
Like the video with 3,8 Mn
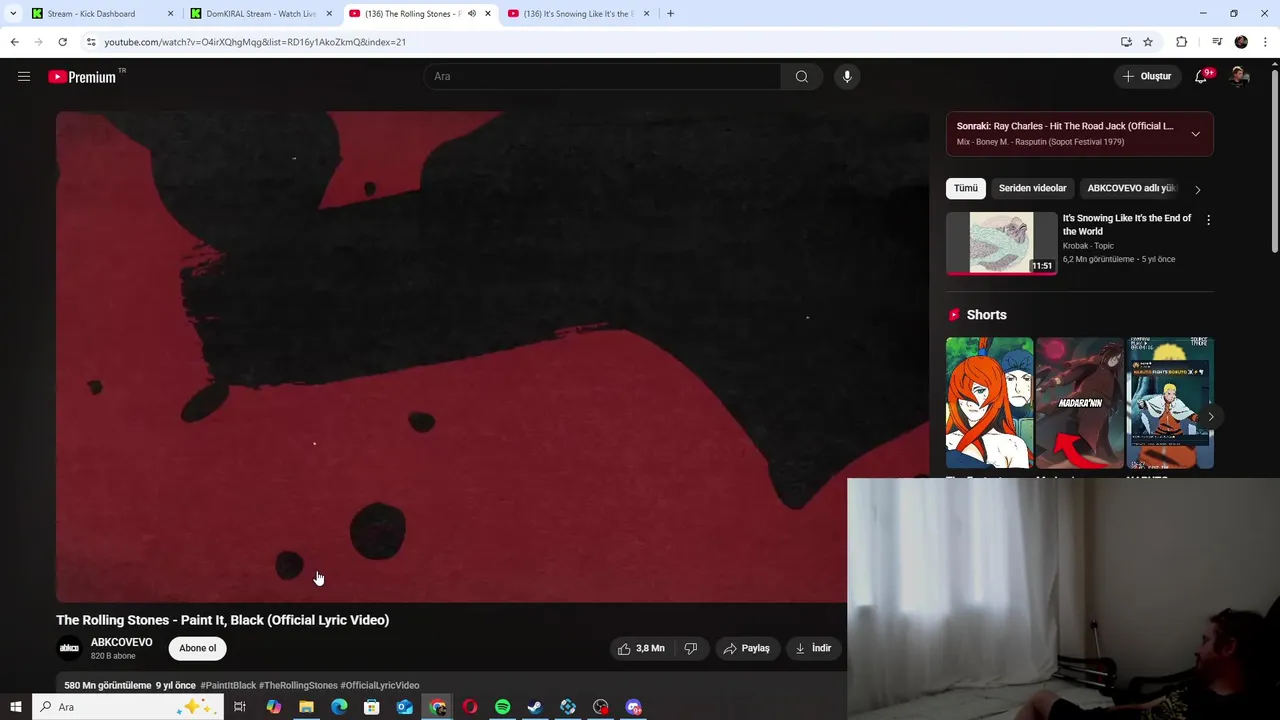pyautogui.click(x=640, y=648)
